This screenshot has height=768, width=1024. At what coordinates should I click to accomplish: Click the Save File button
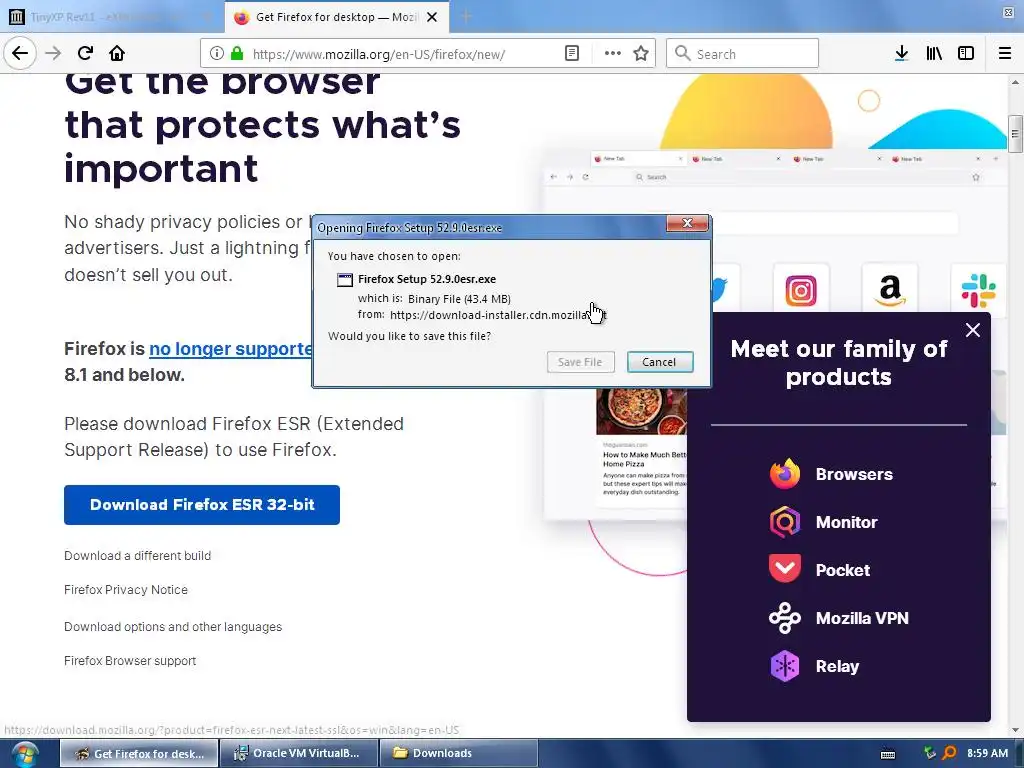click(x=580, y=362)
